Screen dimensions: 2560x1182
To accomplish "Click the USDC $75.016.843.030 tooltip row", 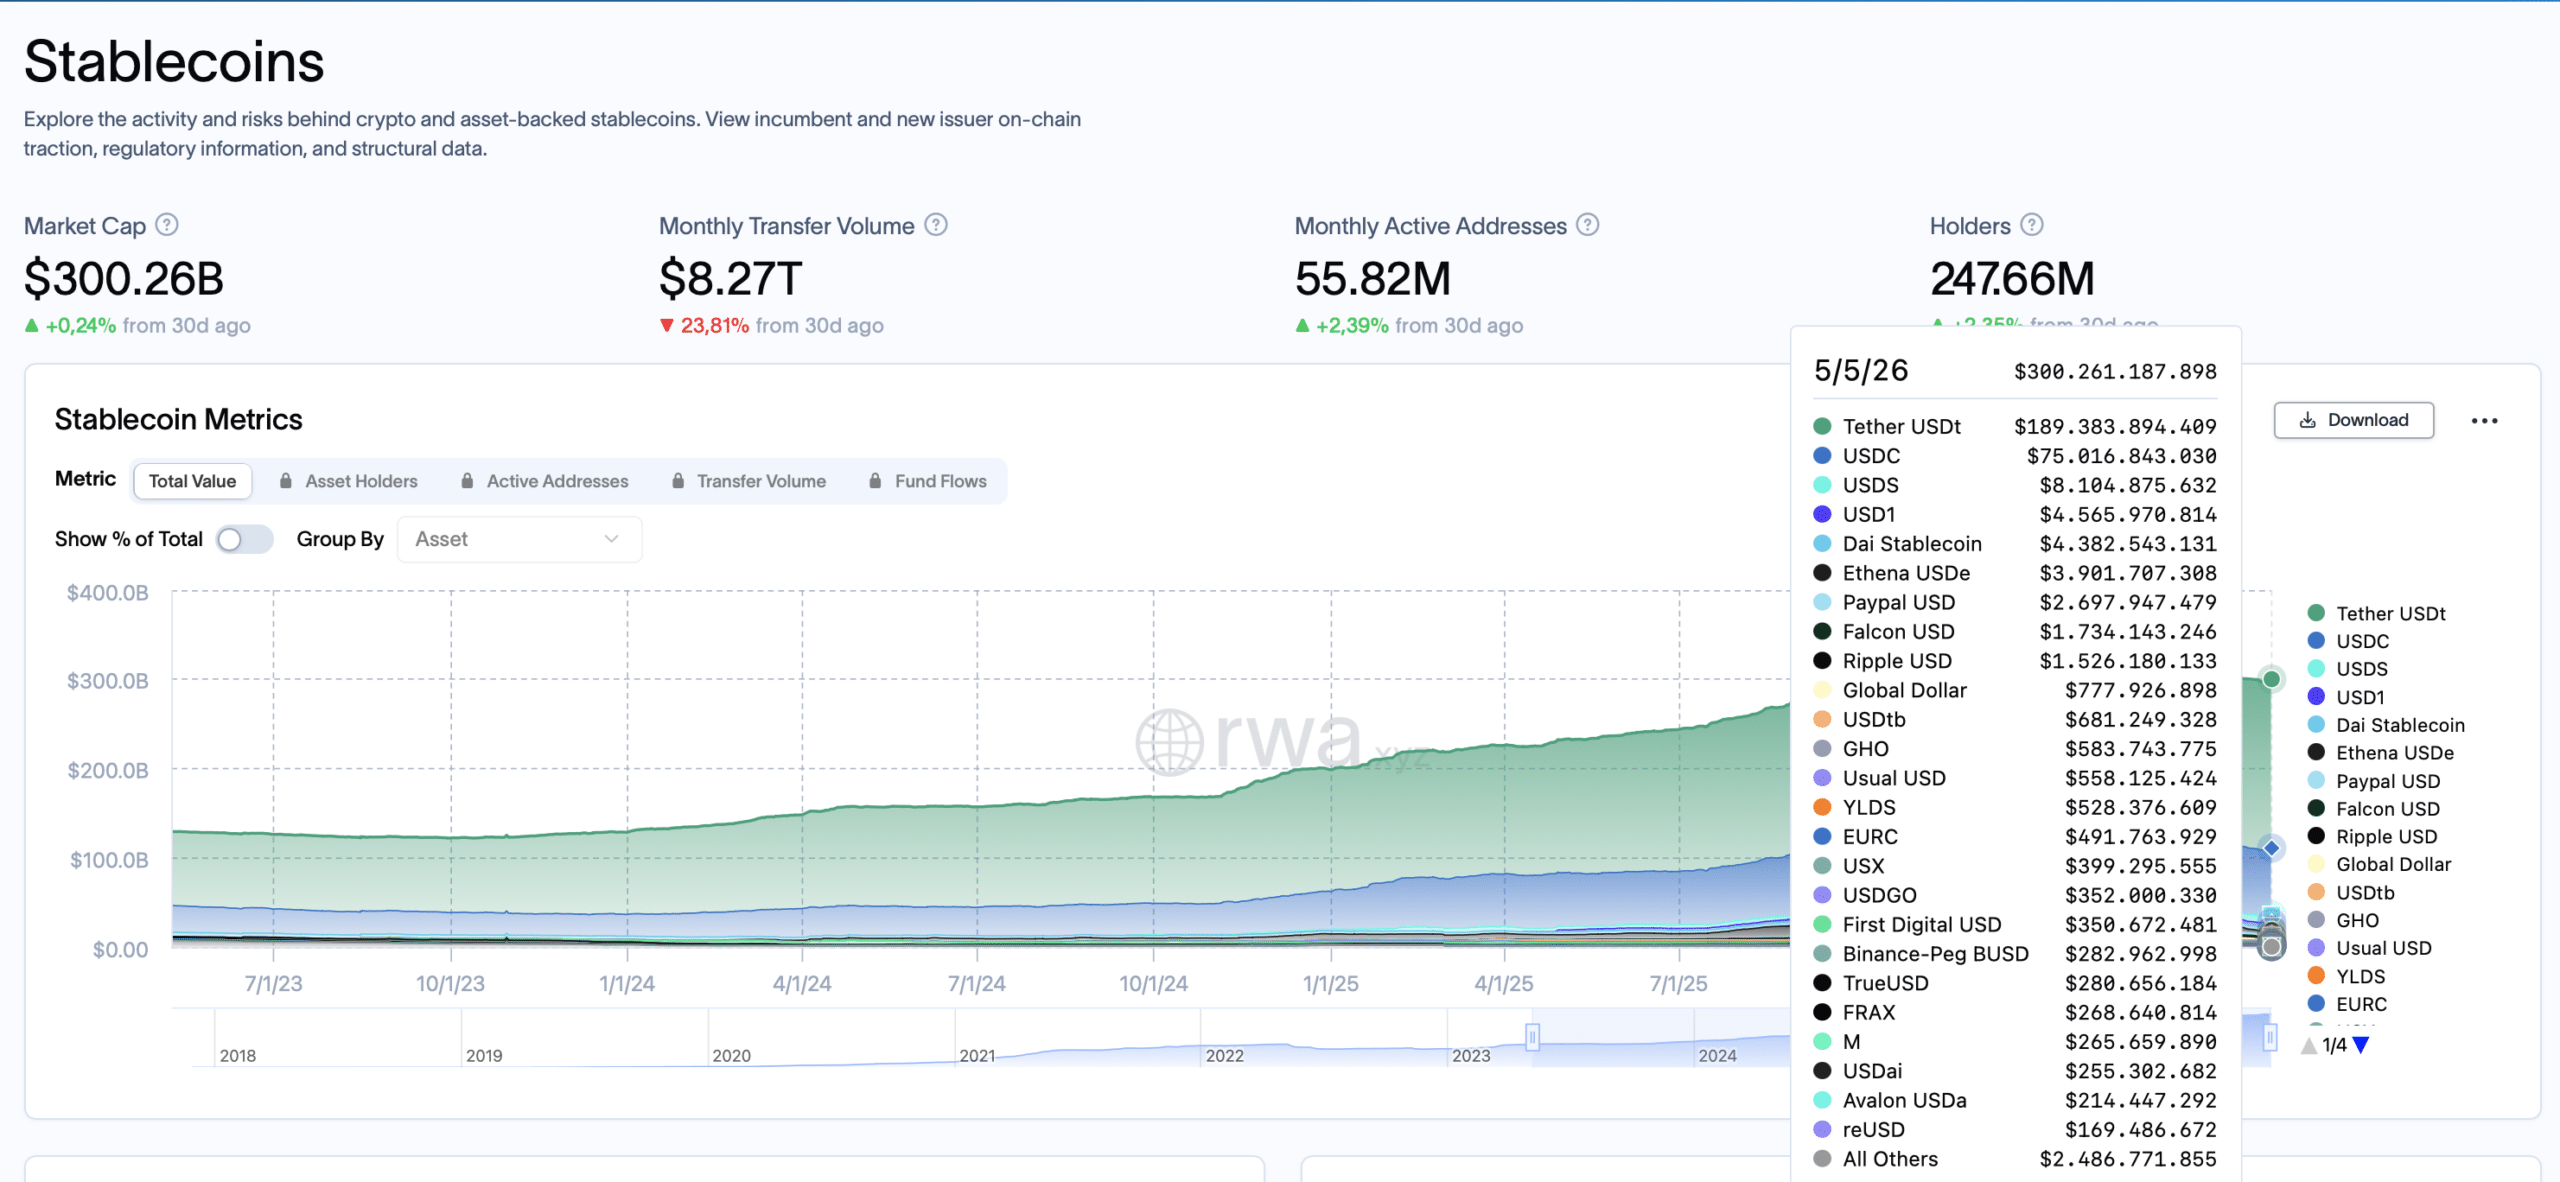I will (2015, 456).
